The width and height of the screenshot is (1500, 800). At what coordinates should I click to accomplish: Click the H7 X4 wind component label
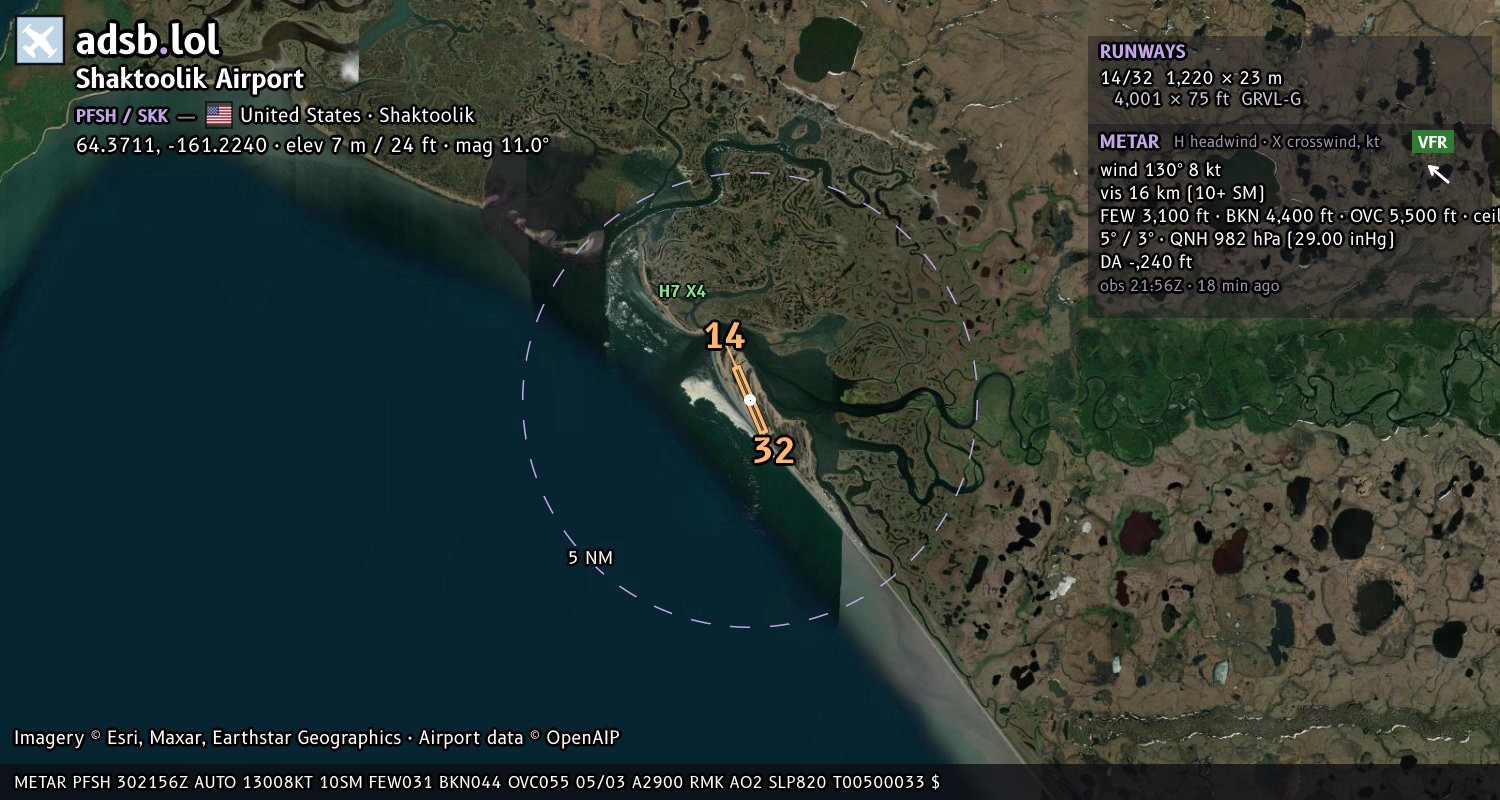[x=682, y=291]
